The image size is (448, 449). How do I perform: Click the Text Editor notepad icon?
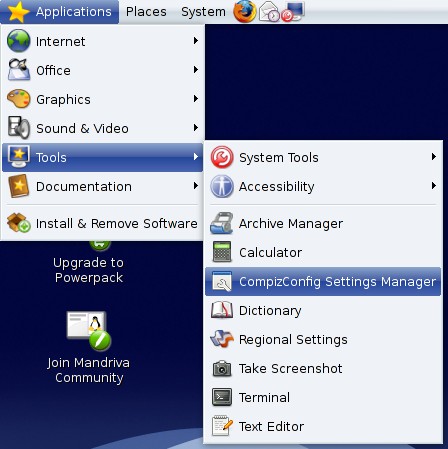coord(222,426)
